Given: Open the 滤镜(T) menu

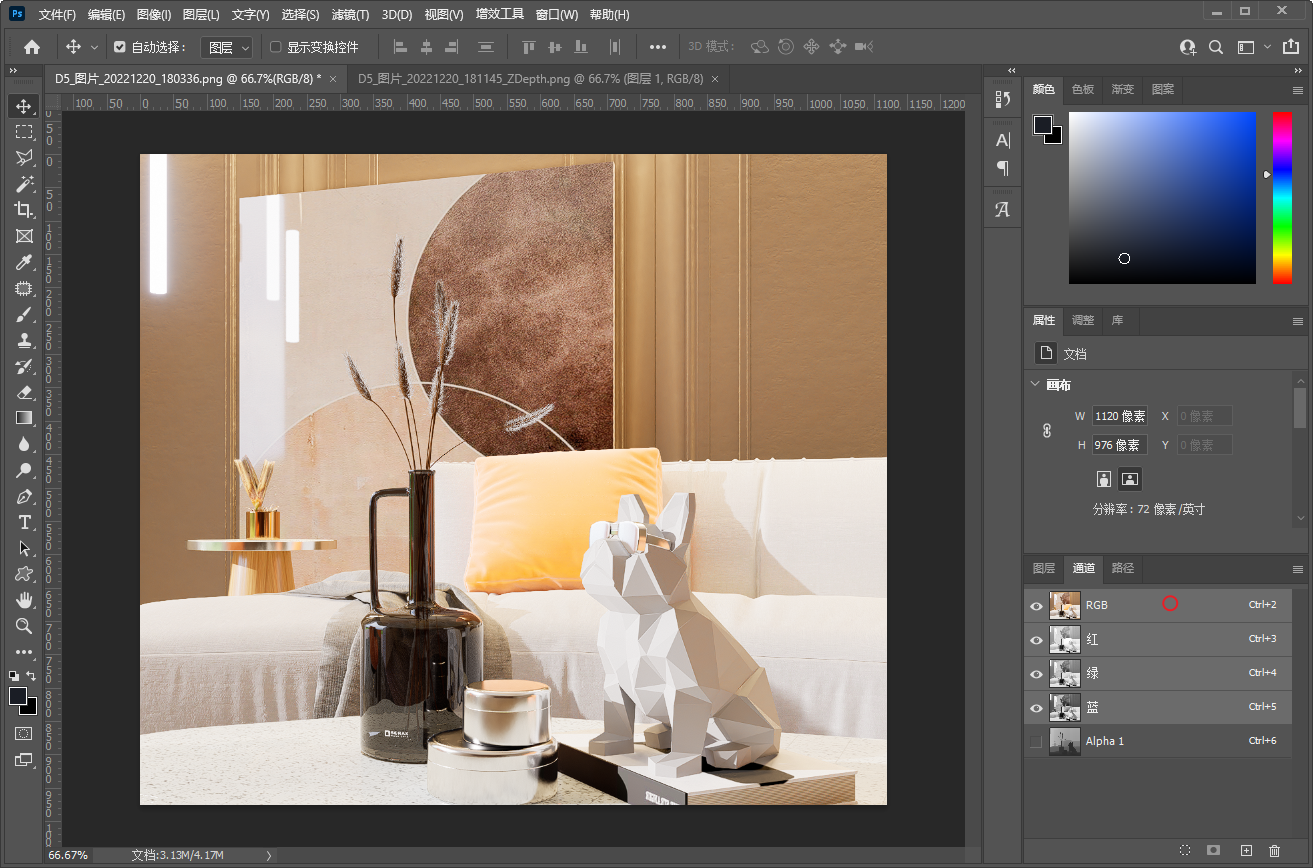Looking at the screenshot, I should pyautogui.click(x=350, y=15).
